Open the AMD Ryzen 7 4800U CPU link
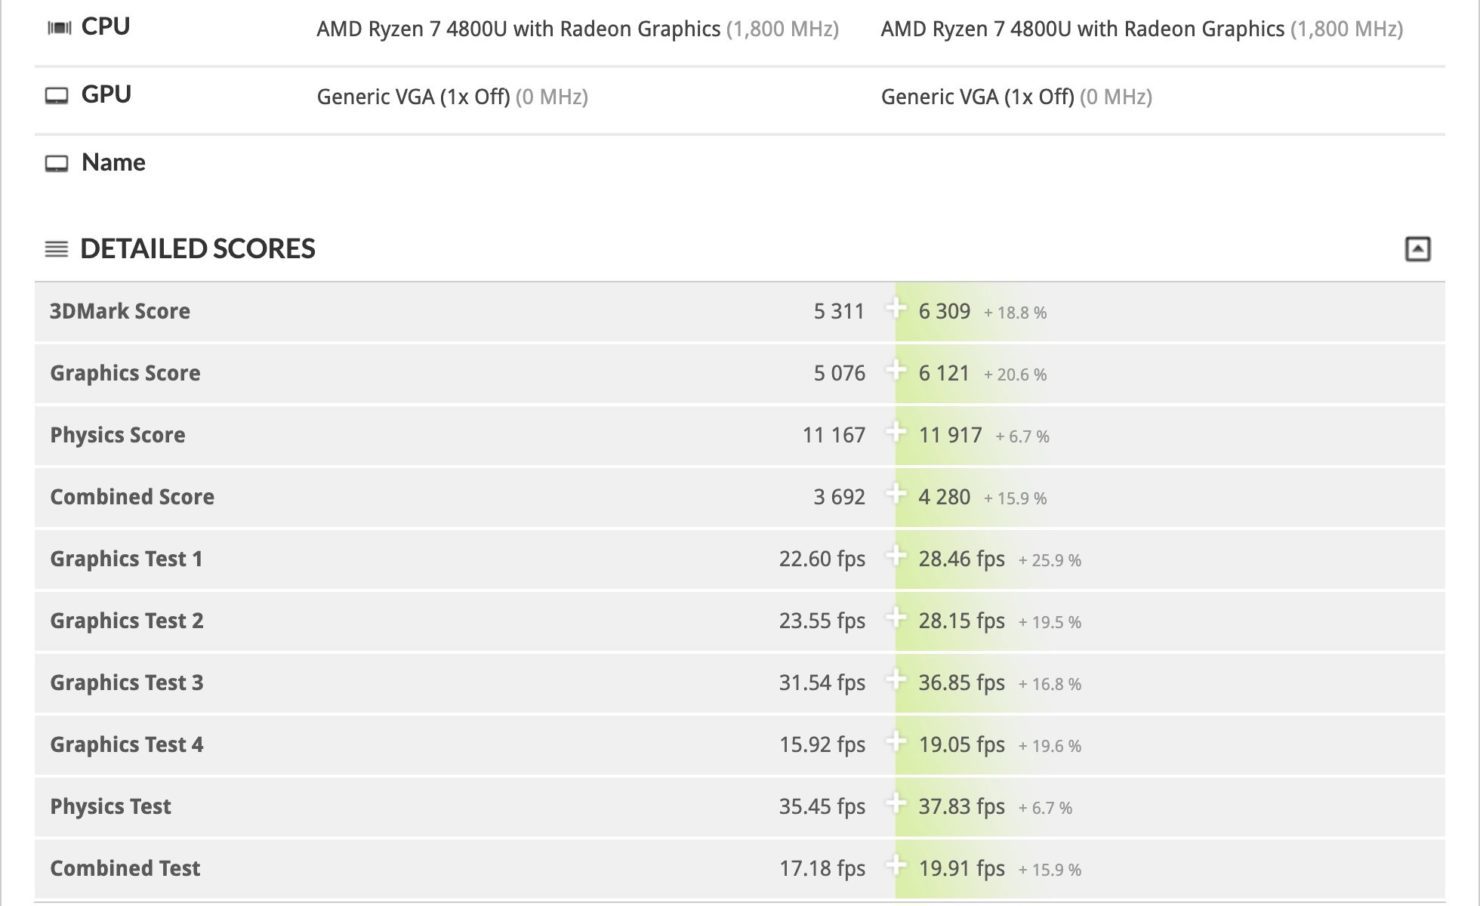Image resolution: width=1480 pixels, height=906 pixels. pyautogui.click(x=518, y=28)
